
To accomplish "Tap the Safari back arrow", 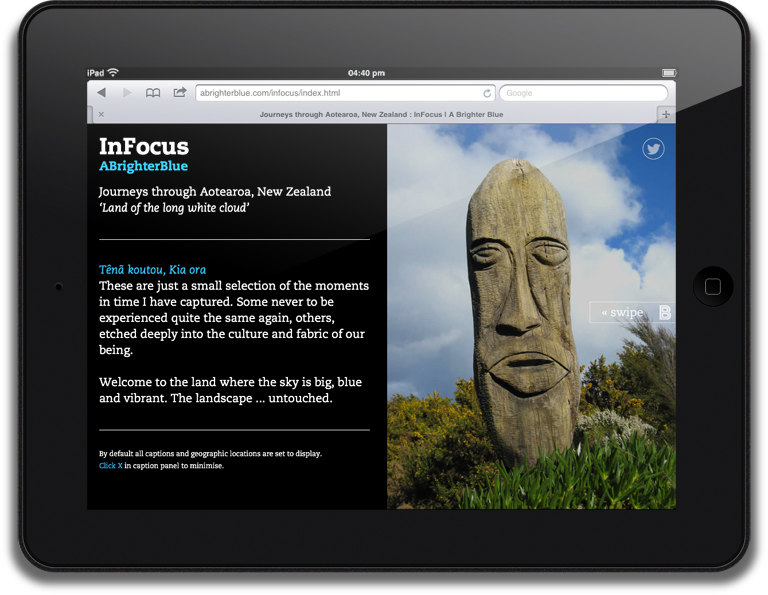I will pos(101,93).
